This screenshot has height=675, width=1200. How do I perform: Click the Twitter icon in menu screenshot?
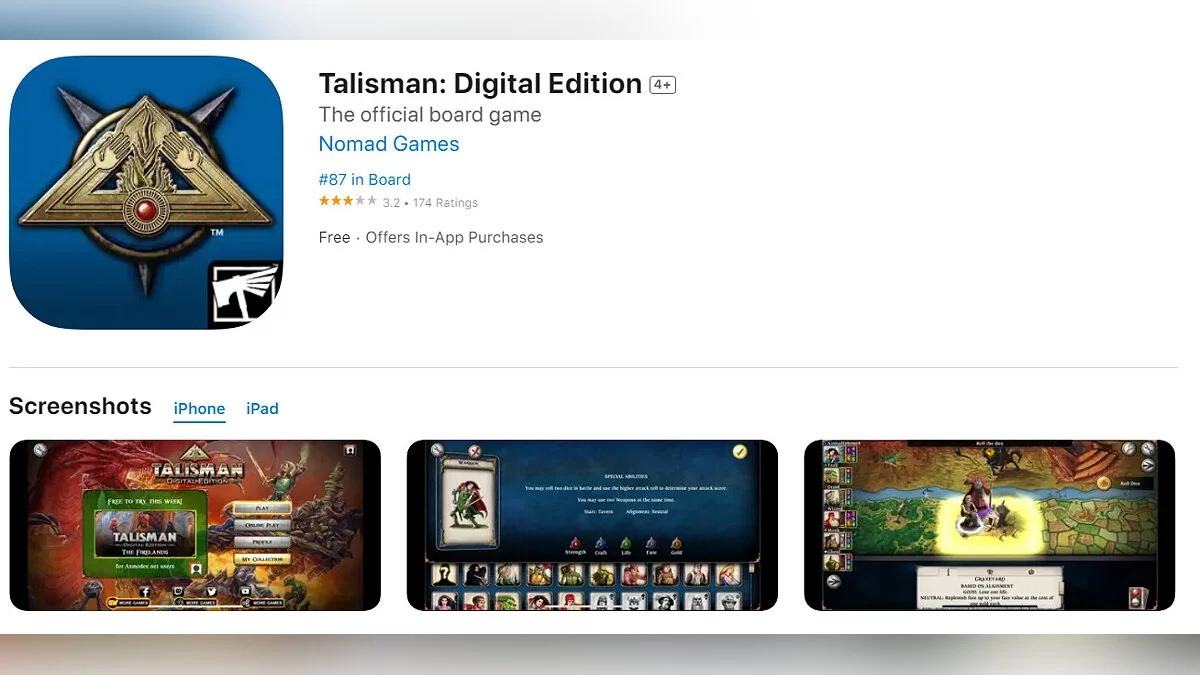point(212,591)
